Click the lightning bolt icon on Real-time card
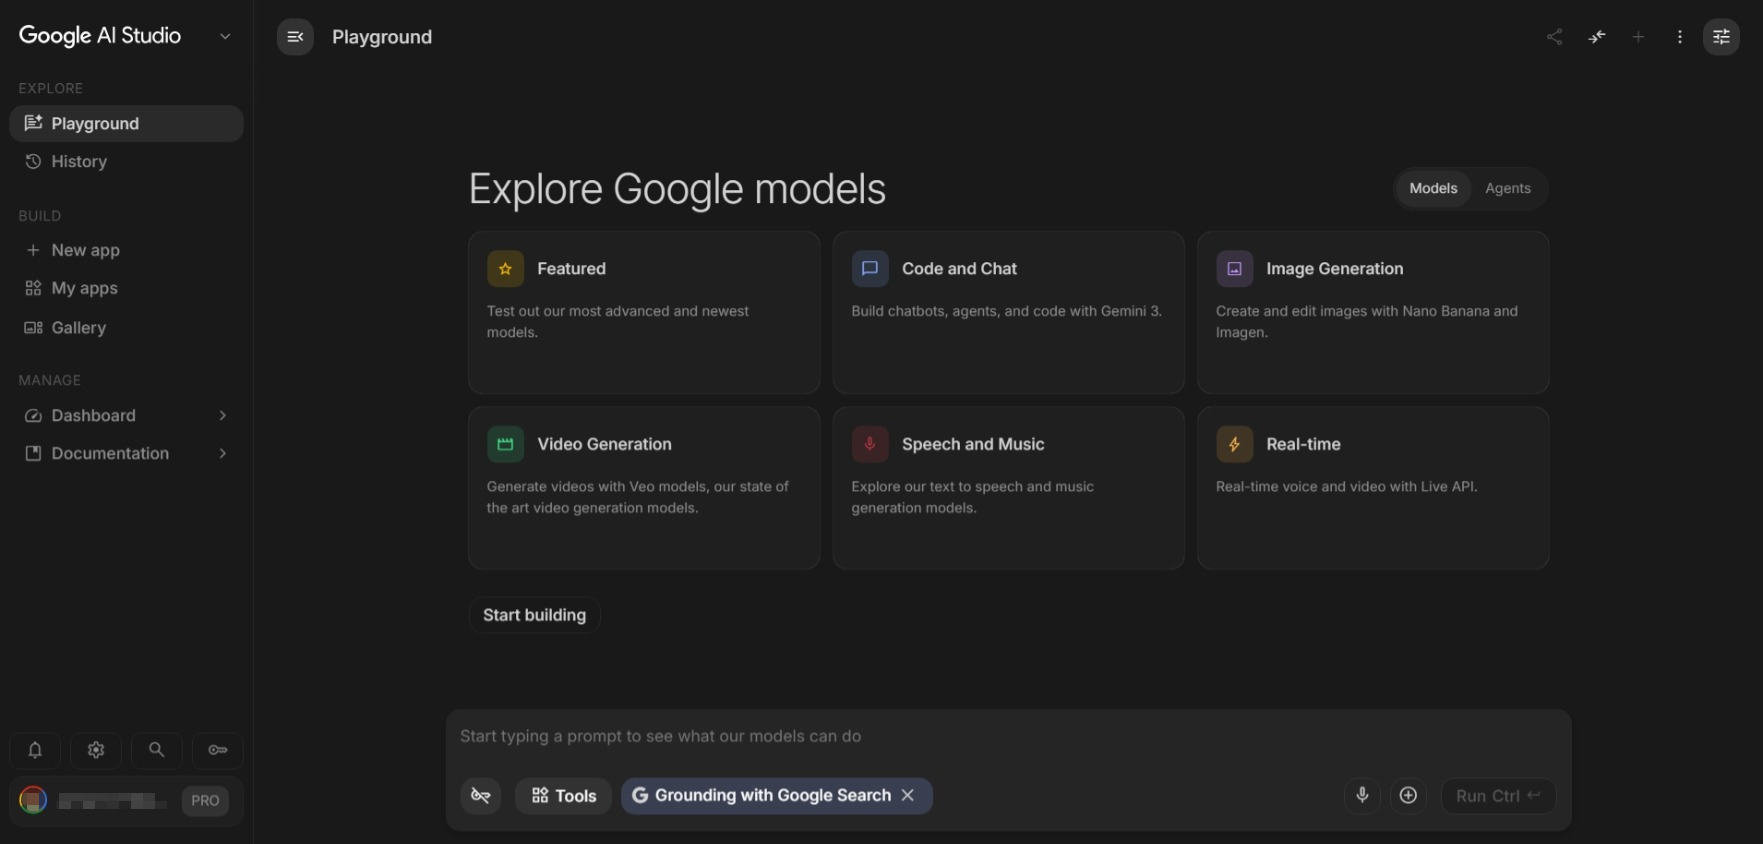This screenshot has height=844, width=1763. click(x=1234, y=444)
